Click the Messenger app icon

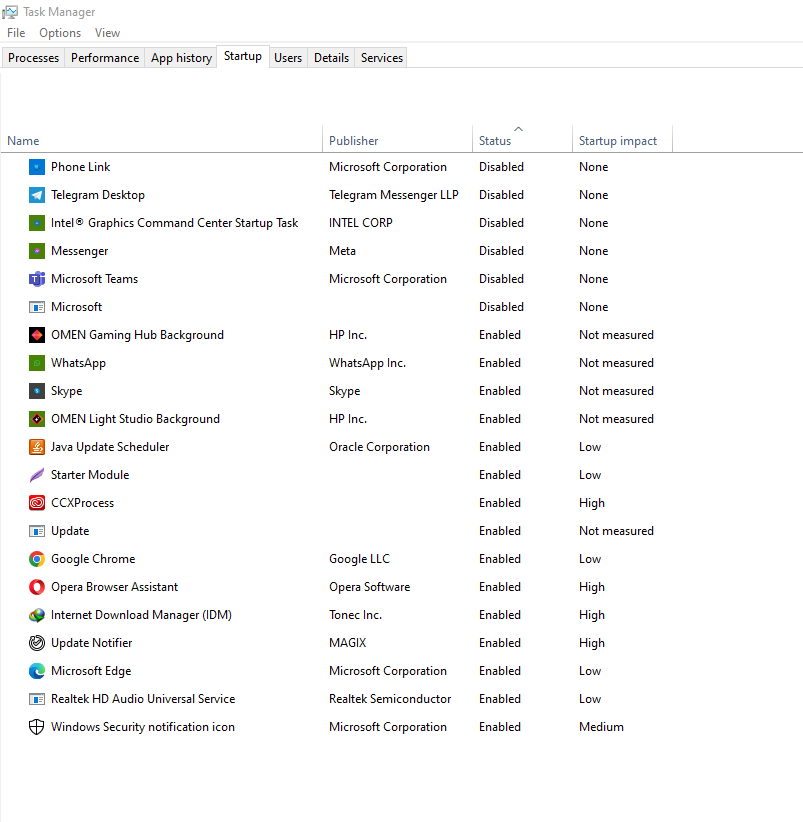pyautogui.click(x=37, y=251)
